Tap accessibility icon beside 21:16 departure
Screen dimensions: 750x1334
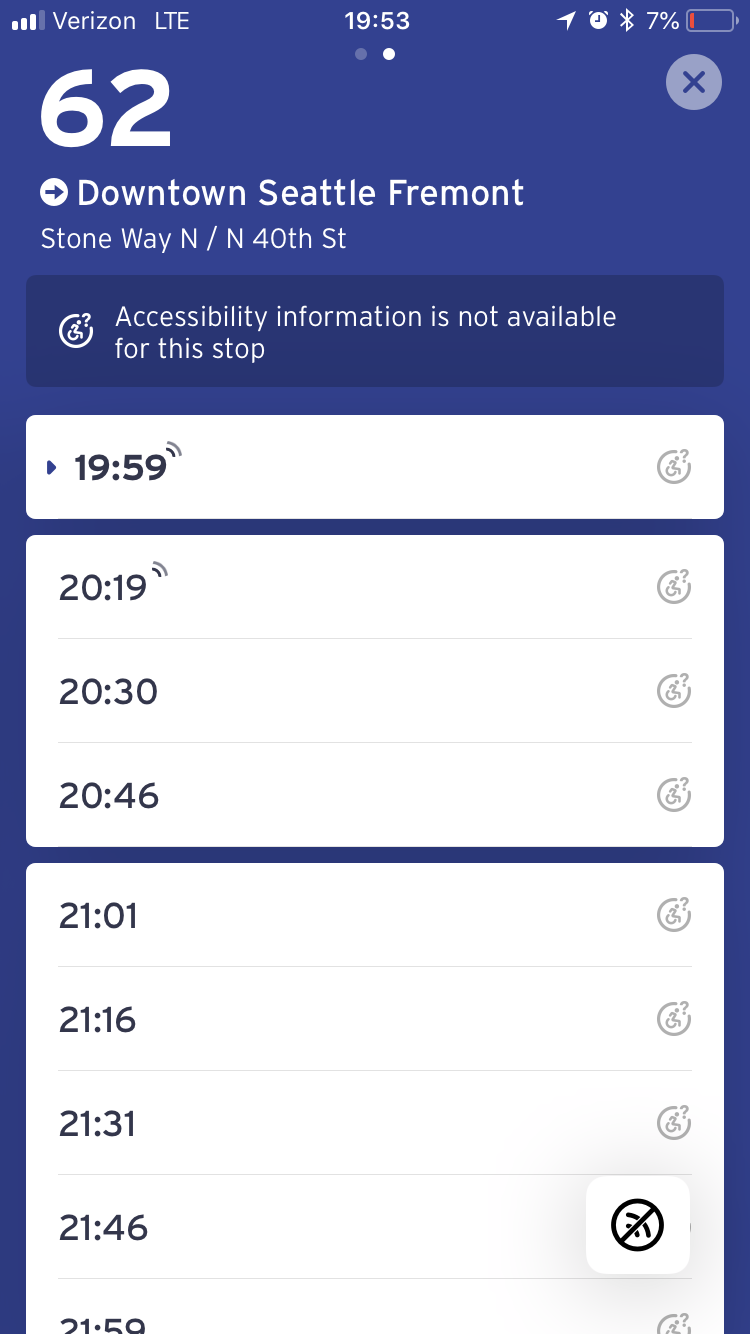(x=674, y=1019)
